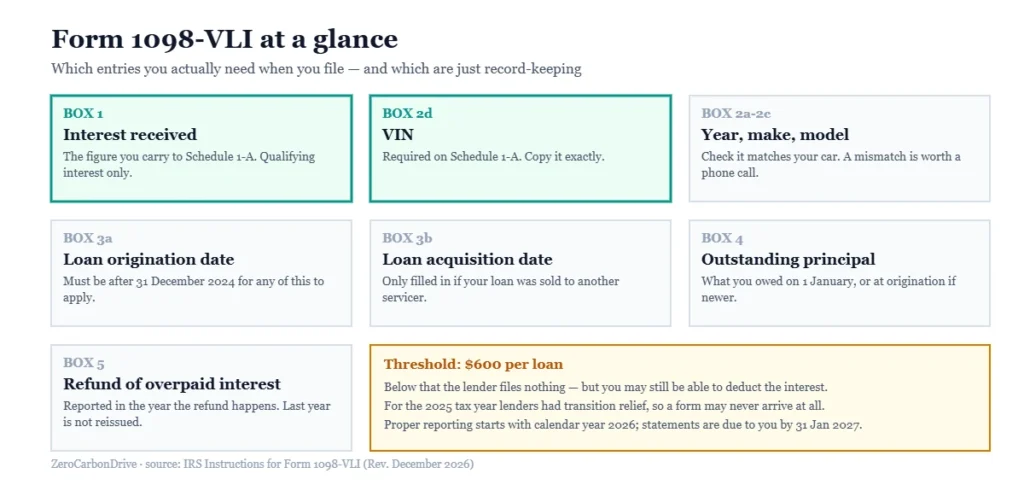Viewport: 1024px width, 485px height.
Task: Select the Outstanding principal card
Action: [x=840, y=273]
